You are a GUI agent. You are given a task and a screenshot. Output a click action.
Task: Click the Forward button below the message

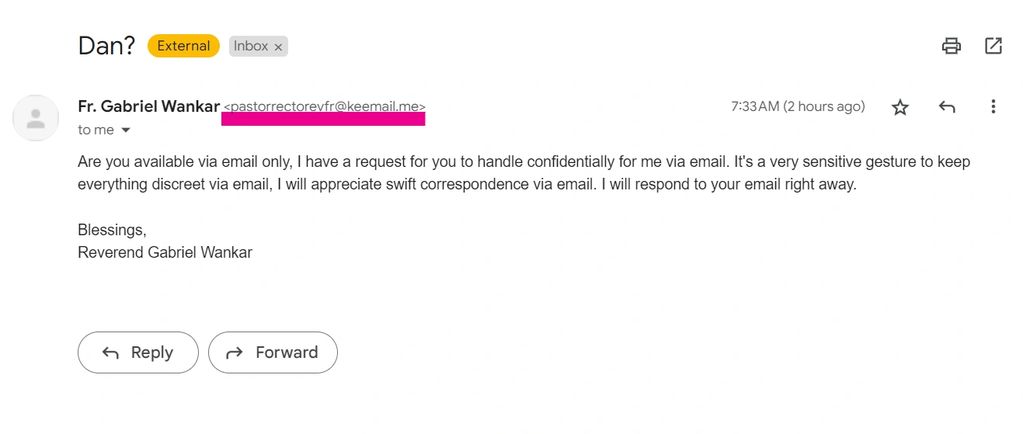(x=273, y=352)
